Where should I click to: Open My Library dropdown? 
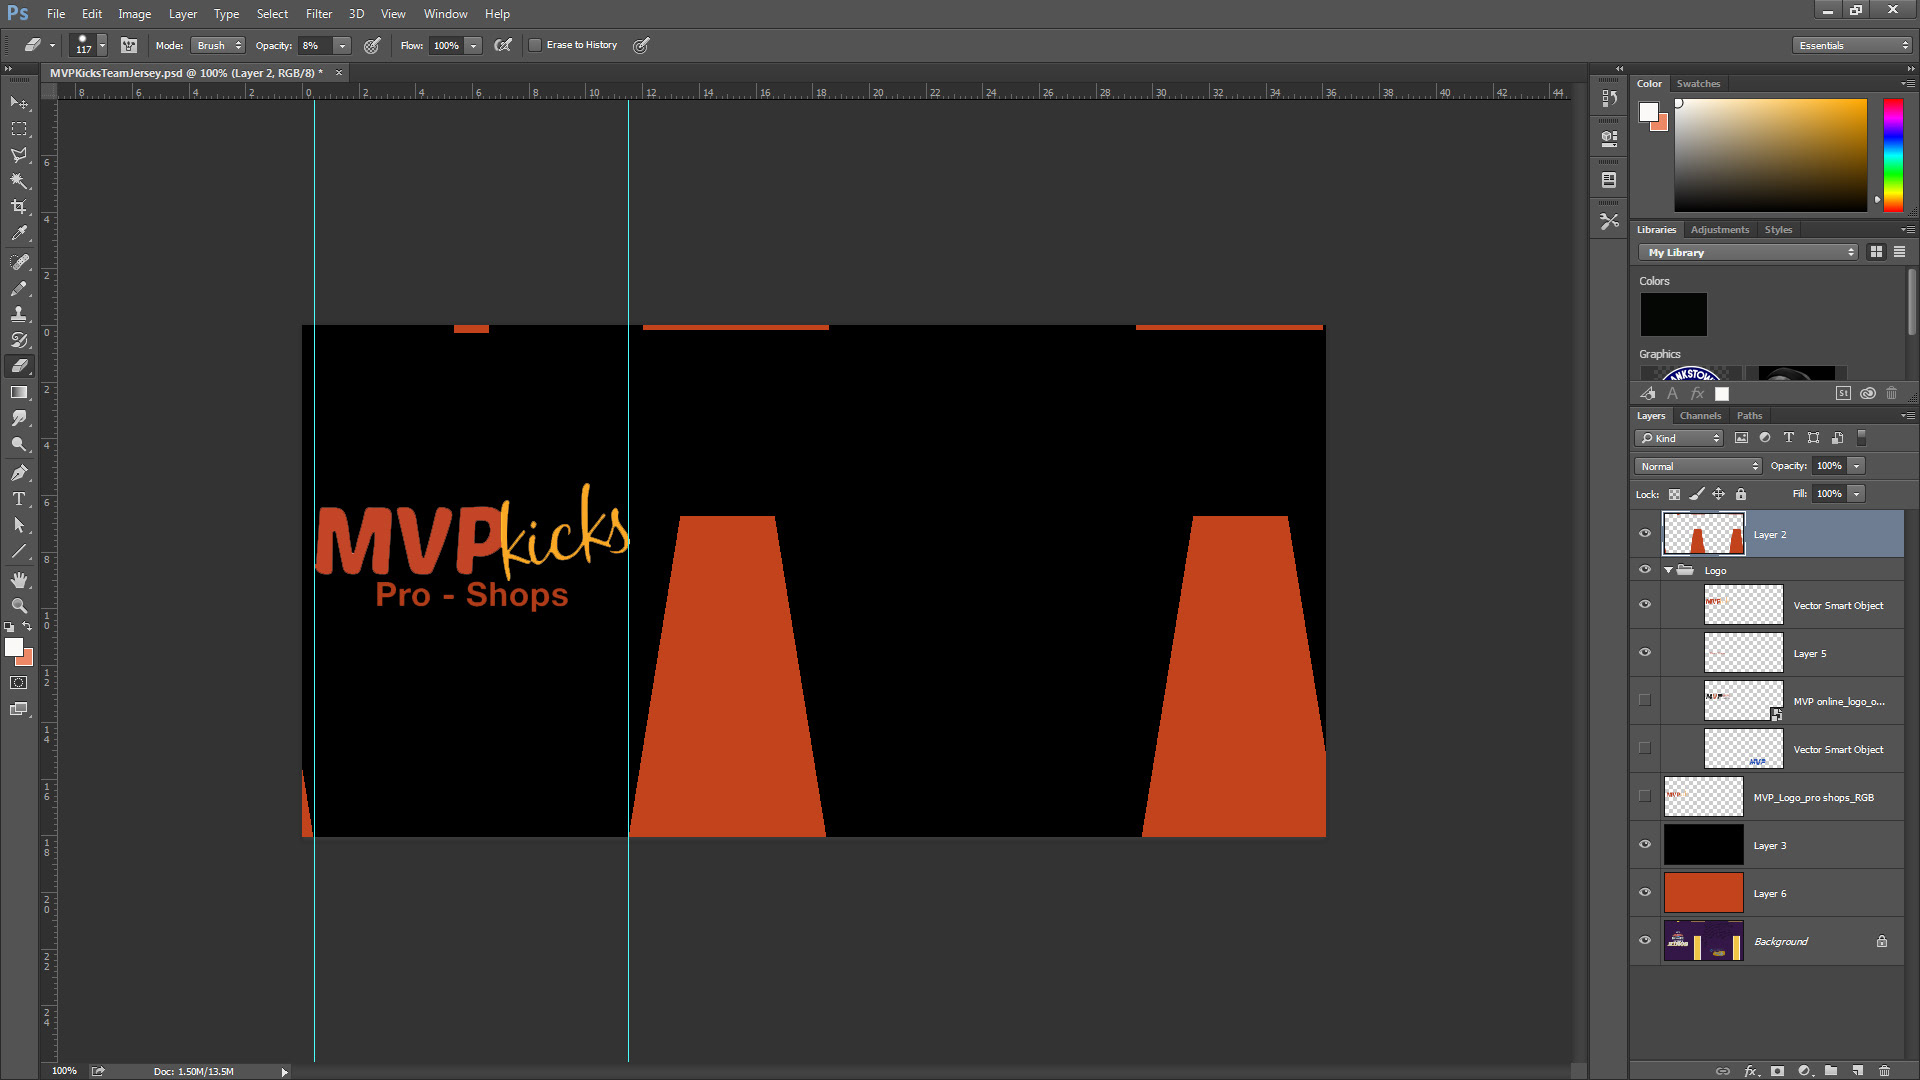pos(1747,252)
